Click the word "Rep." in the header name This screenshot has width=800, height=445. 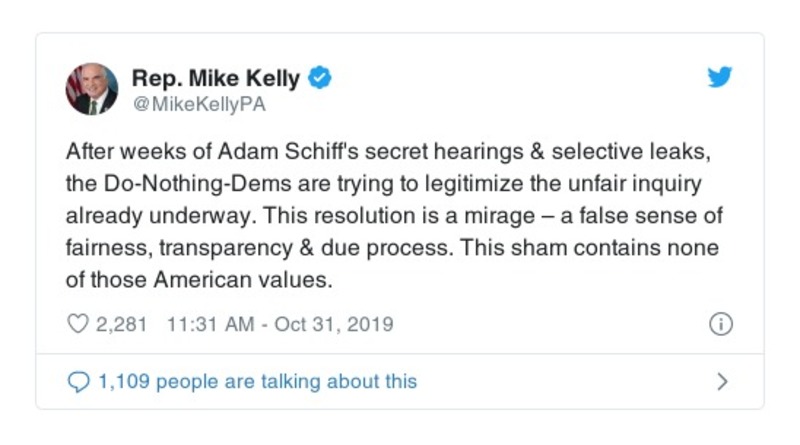tap(152, 78)
